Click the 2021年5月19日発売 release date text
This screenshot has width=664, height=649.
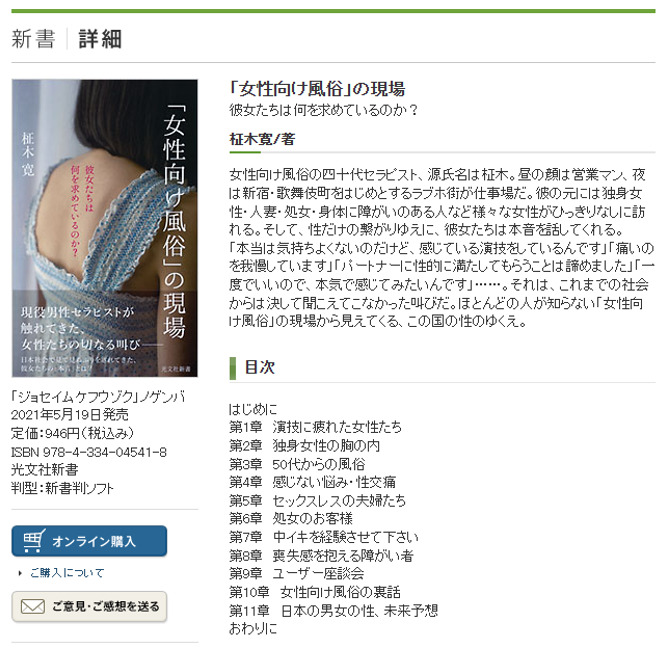point(70,414)
